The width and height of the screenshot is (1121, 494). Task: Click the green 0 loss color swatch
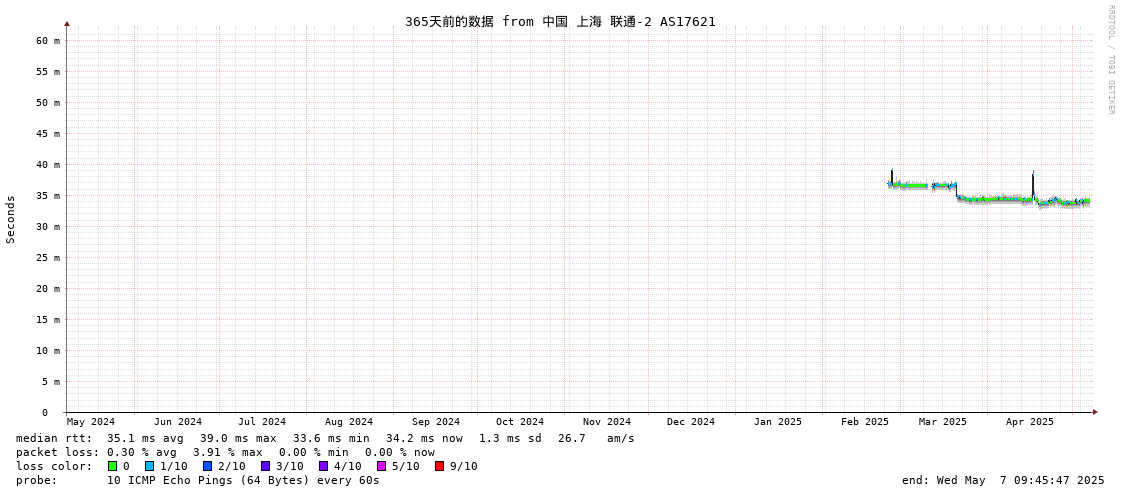tap(112, 466)
